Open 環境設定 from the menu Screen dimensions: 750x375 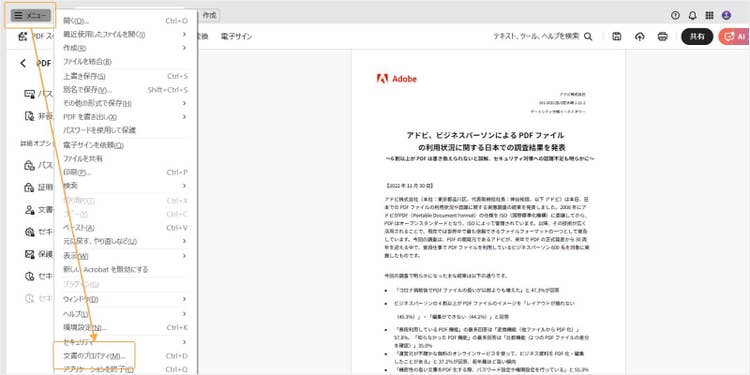[x=125, y=328]
